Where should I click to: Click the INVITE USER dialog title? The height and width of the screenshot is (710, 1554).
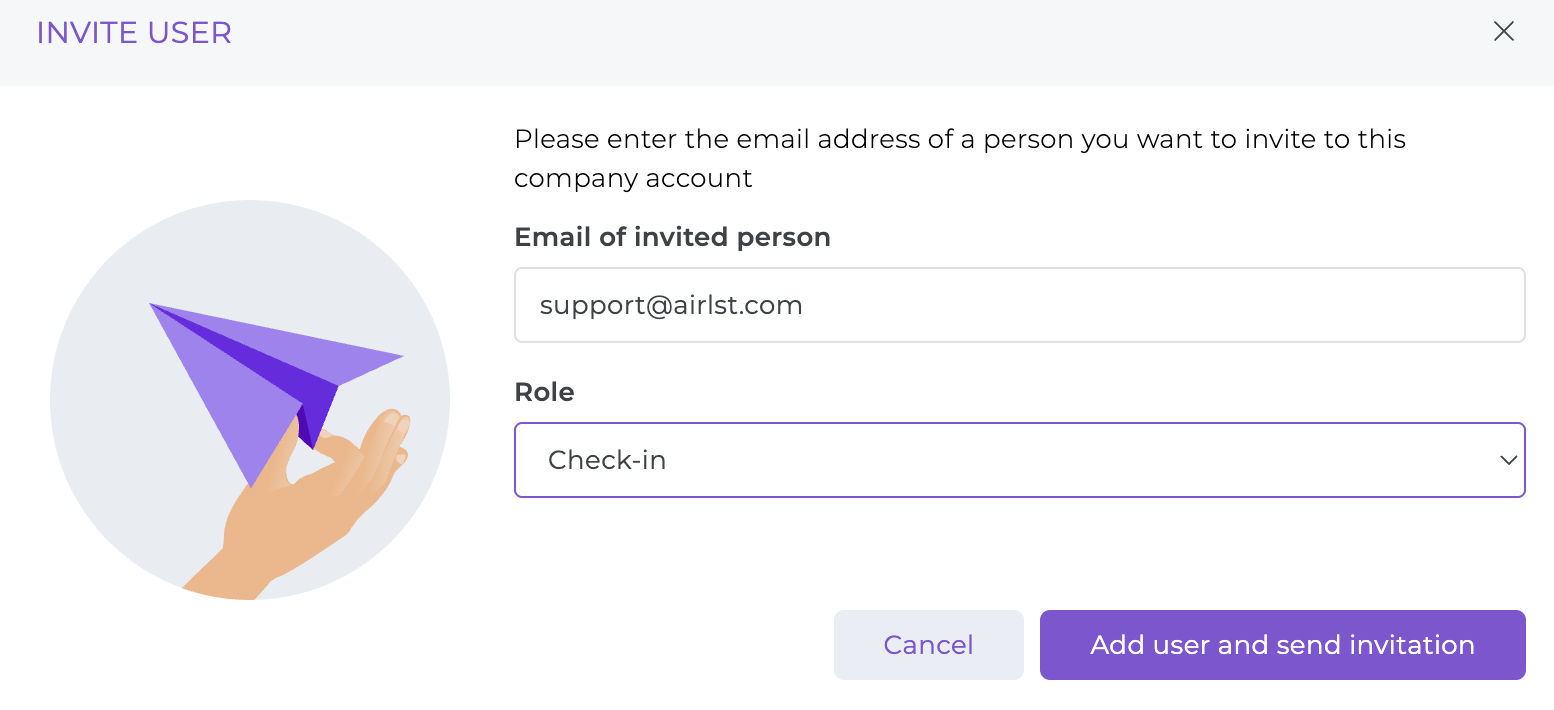pos(134,33)
